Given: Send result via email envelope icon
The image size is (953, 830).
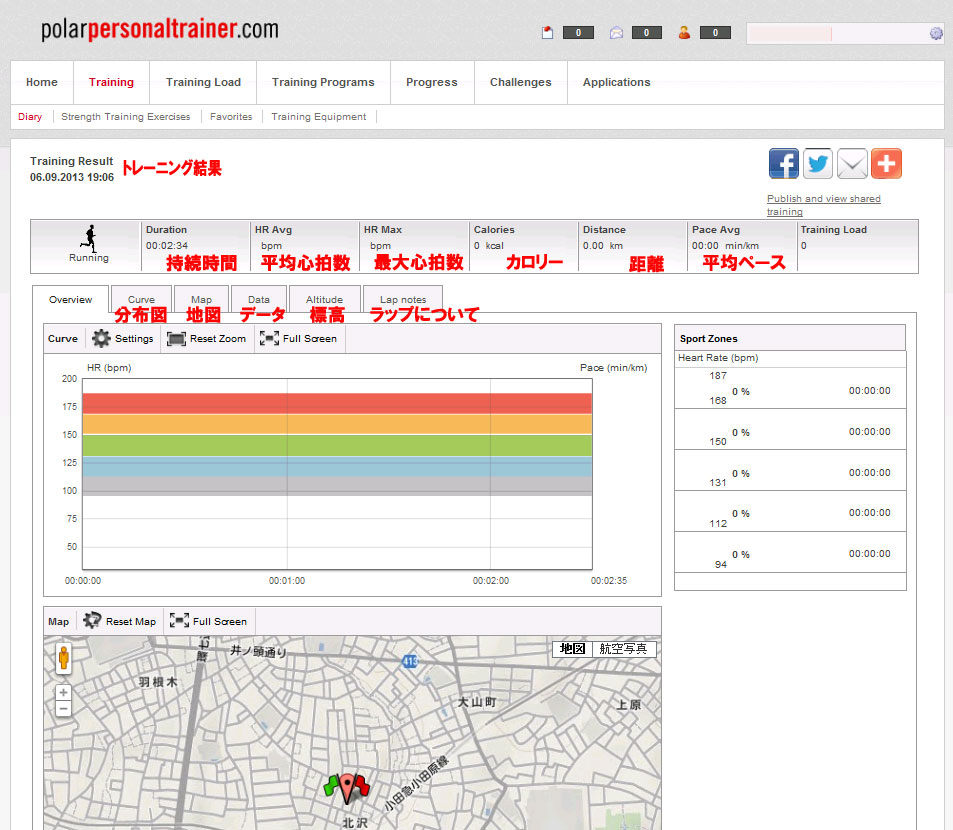Looking at the screenshot, I should 852,163.
